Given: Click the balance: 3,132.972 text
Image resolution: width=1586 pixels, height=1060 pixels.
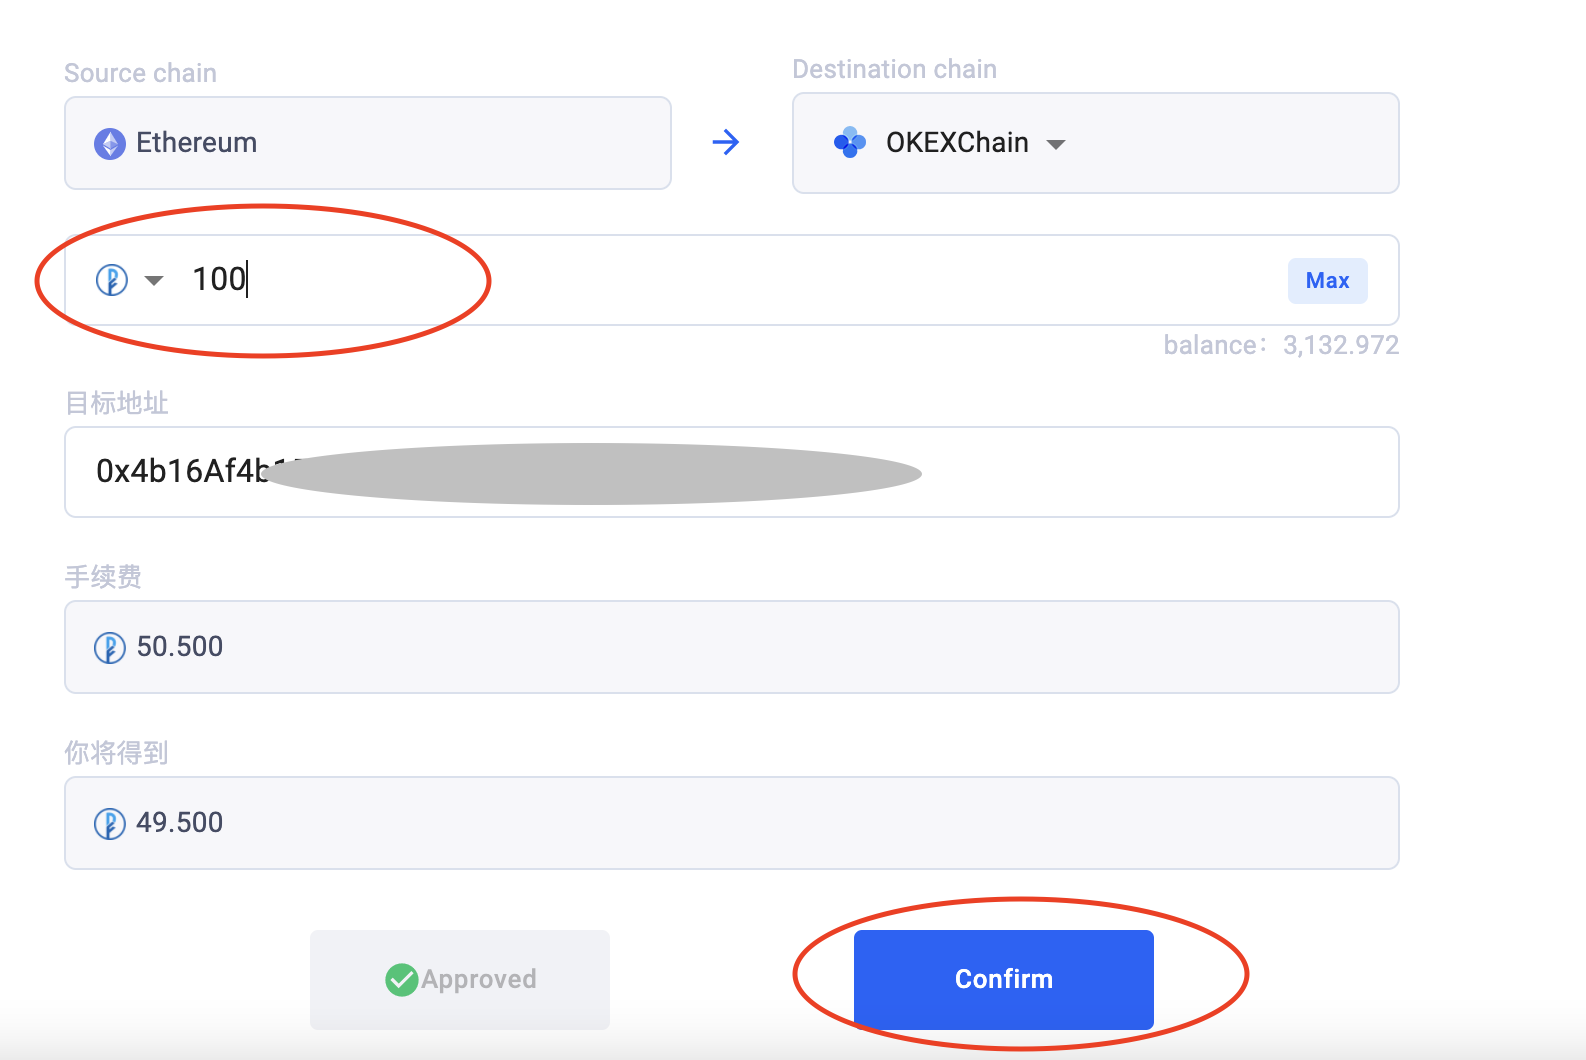Looking at the screenshot, I should [x=1281, y=345].
